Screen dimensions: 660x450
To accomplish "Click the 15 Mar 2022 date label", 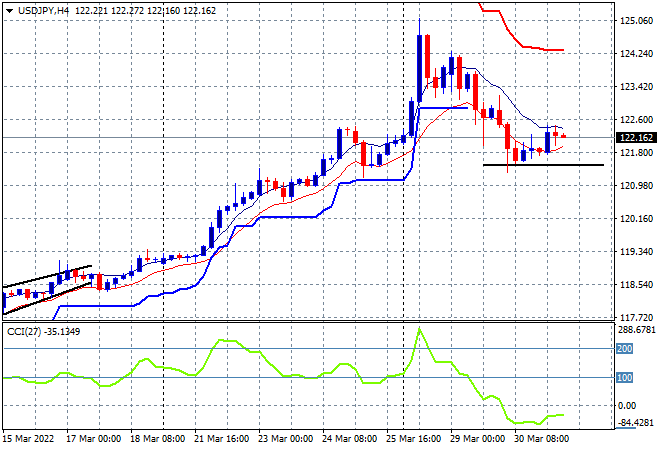I will coord(29,439).
